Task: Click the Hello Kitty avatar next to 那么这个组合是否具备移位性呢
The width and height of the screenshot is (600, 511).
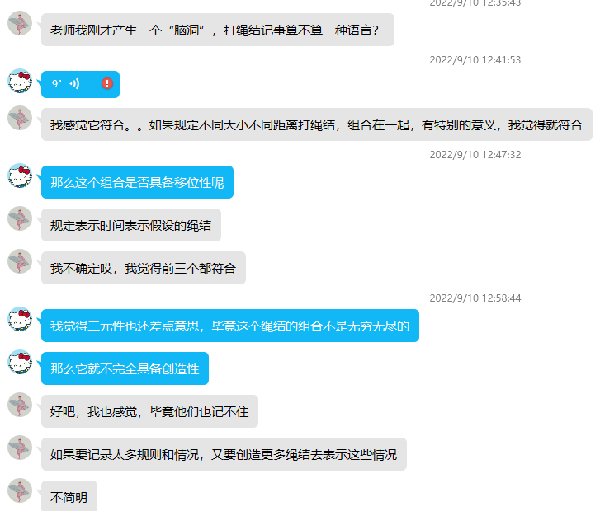Action: click(20, 175)
